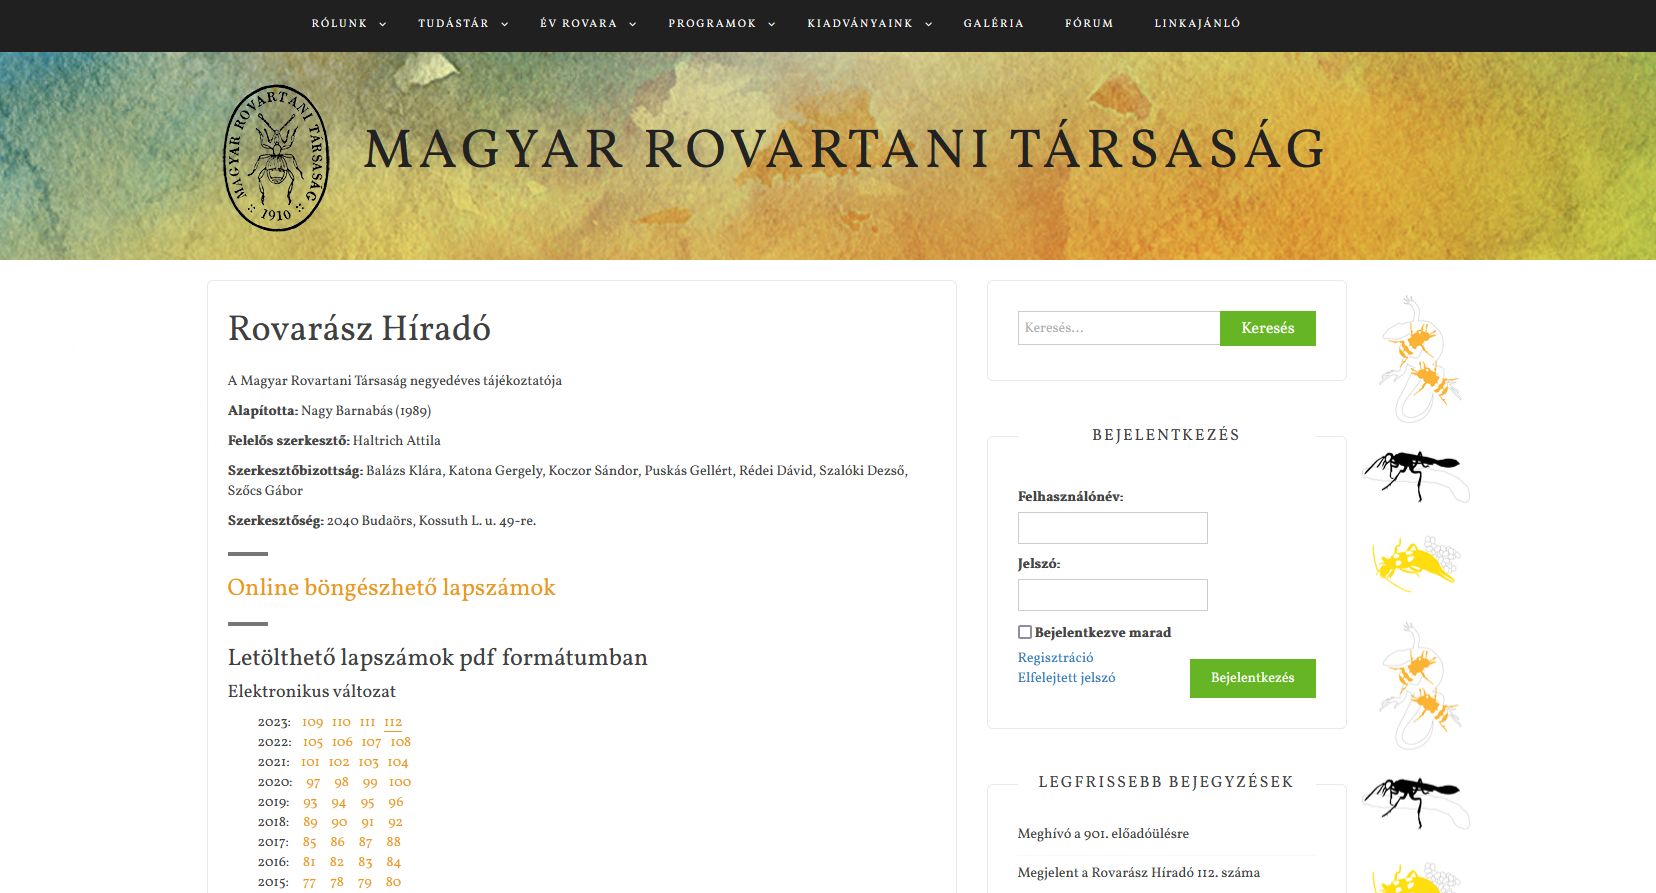Select the Letölthető lapszámok pdf formátumban heading
This screenshot has width=1656, height=893.
tap(438, 657)
